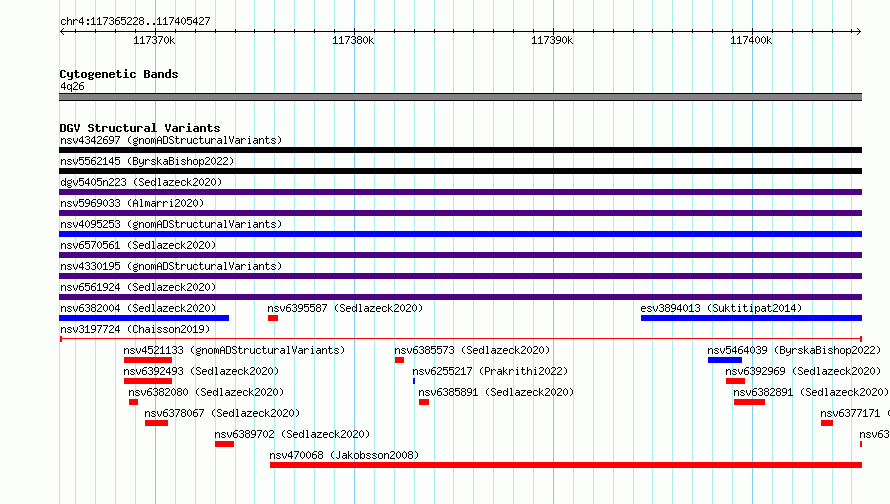Screen dimensions: 890x504
Task: Click the nsv6385891 small red bar
Action: pos(424,402)
